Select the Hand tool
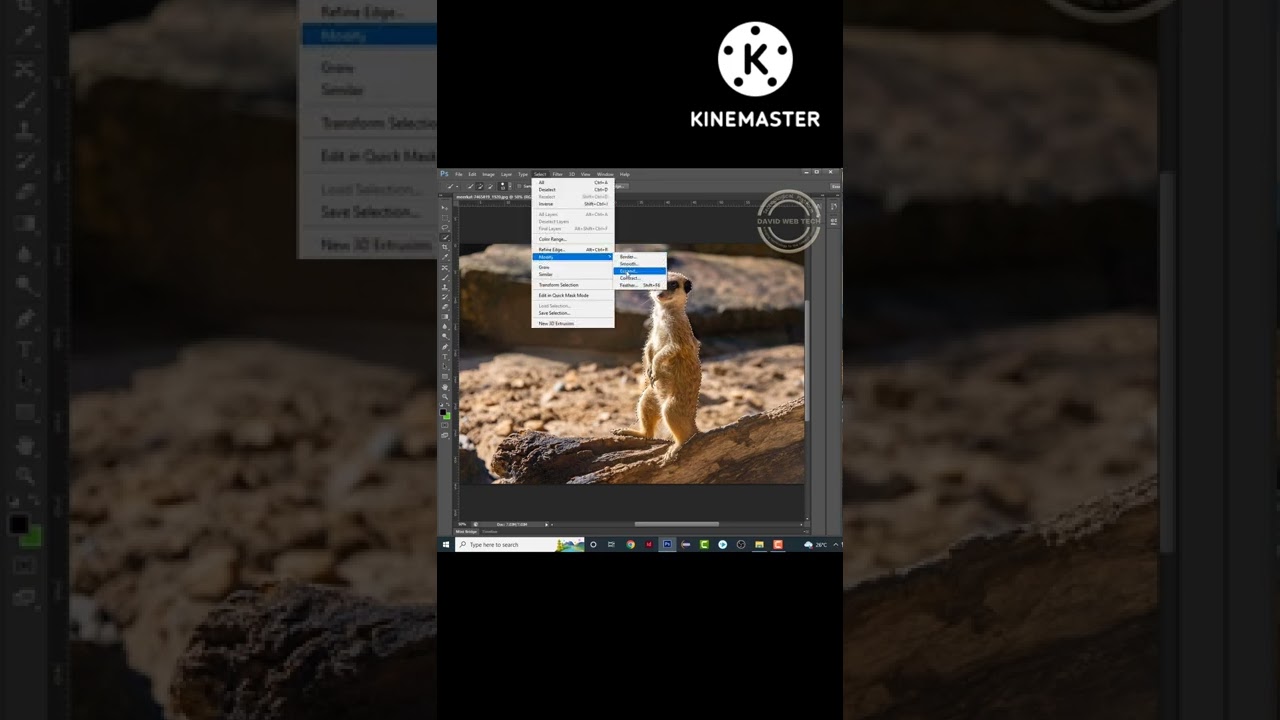Viewport: 1280px width, 720px height. click(x=445, y=387)
